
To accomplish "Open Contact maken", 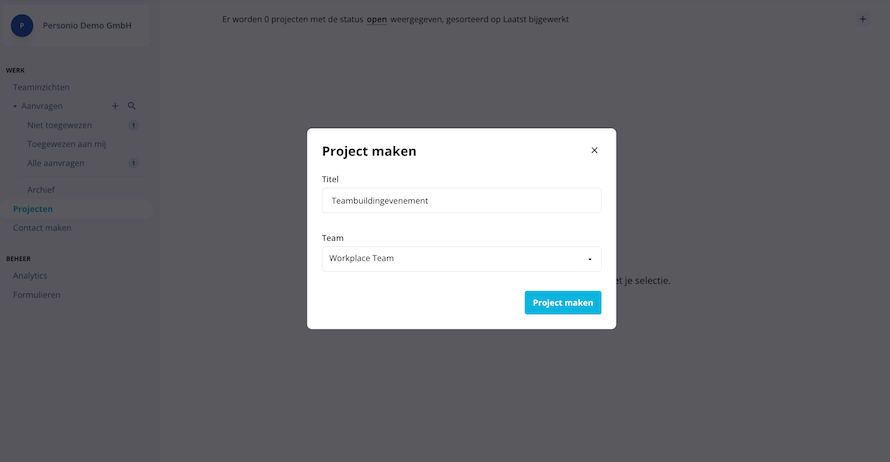I will [42, 228].
